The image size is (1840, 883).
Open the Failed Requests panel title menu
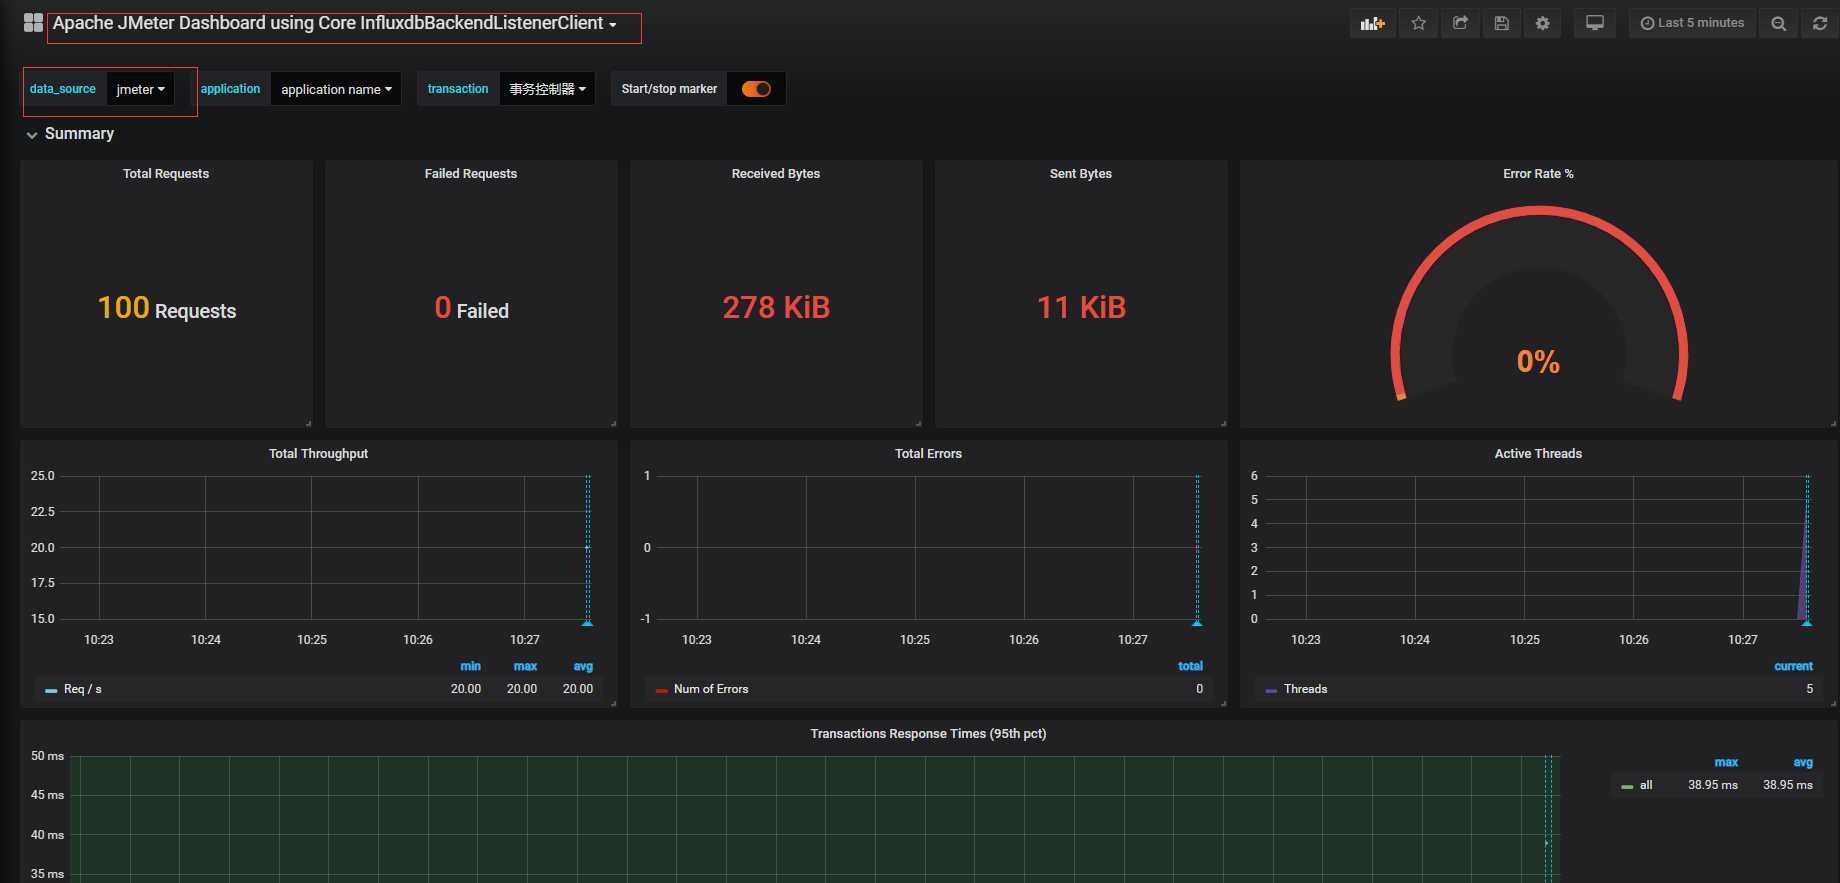[x=471, y=174]
